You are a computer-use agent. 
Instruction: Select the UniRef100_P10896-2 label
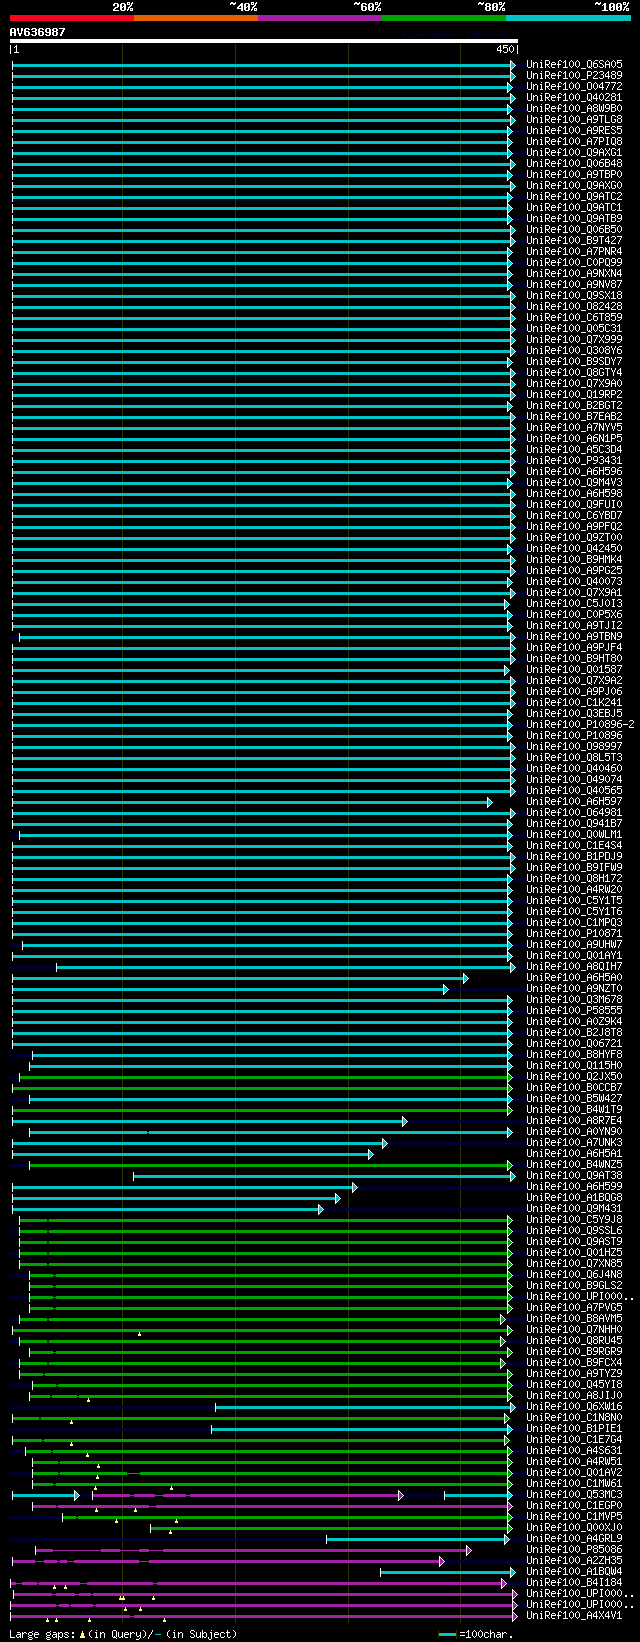click(x=580, y=724)
